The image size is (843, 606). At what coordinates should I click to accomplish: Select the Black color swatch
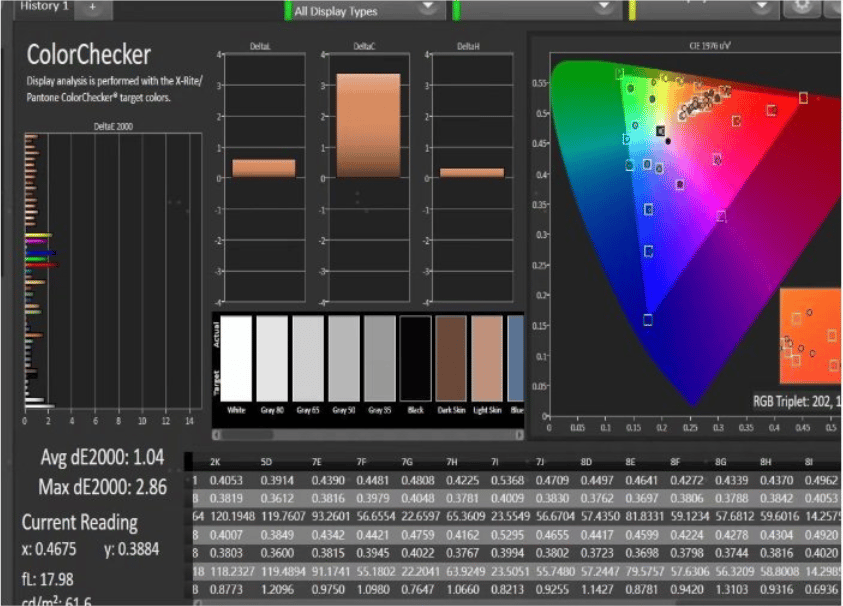point(416,358)
